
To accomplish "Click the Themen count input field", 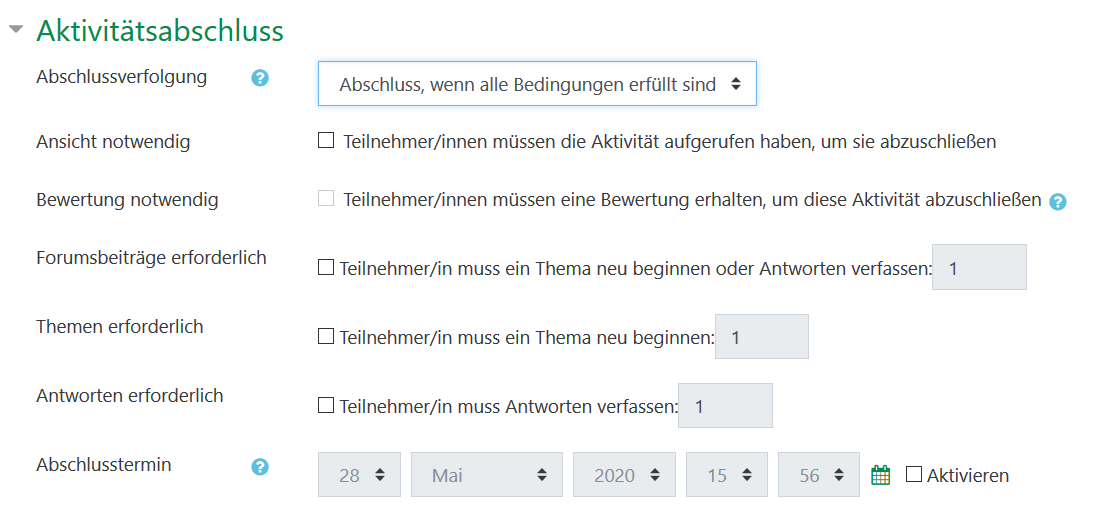I will tap(761, 337).
